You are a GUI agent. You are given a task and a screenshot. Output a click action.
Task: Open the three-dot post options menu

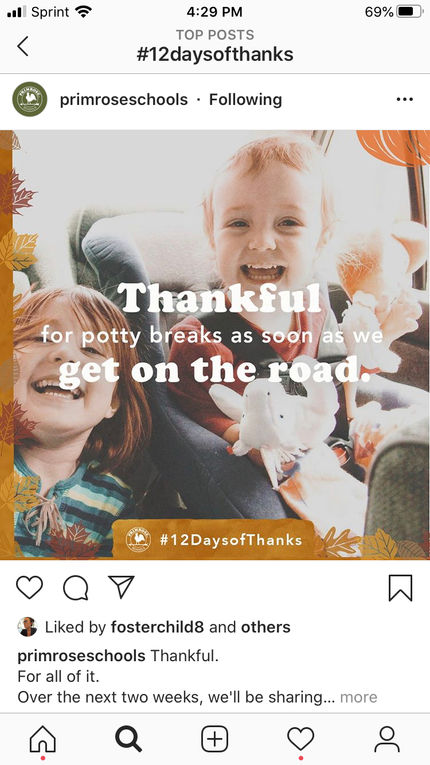coord(405,100)
